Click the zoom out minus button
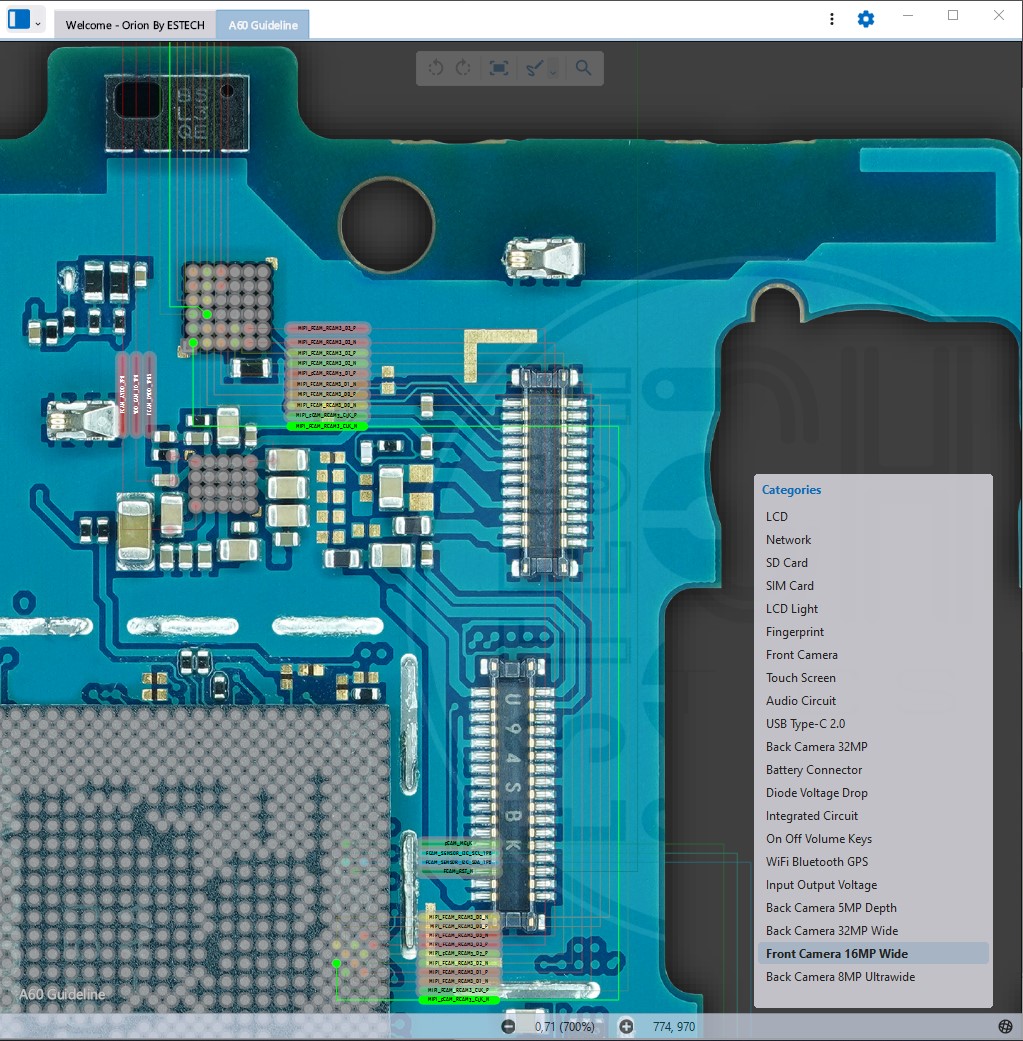 (508, 1026)
